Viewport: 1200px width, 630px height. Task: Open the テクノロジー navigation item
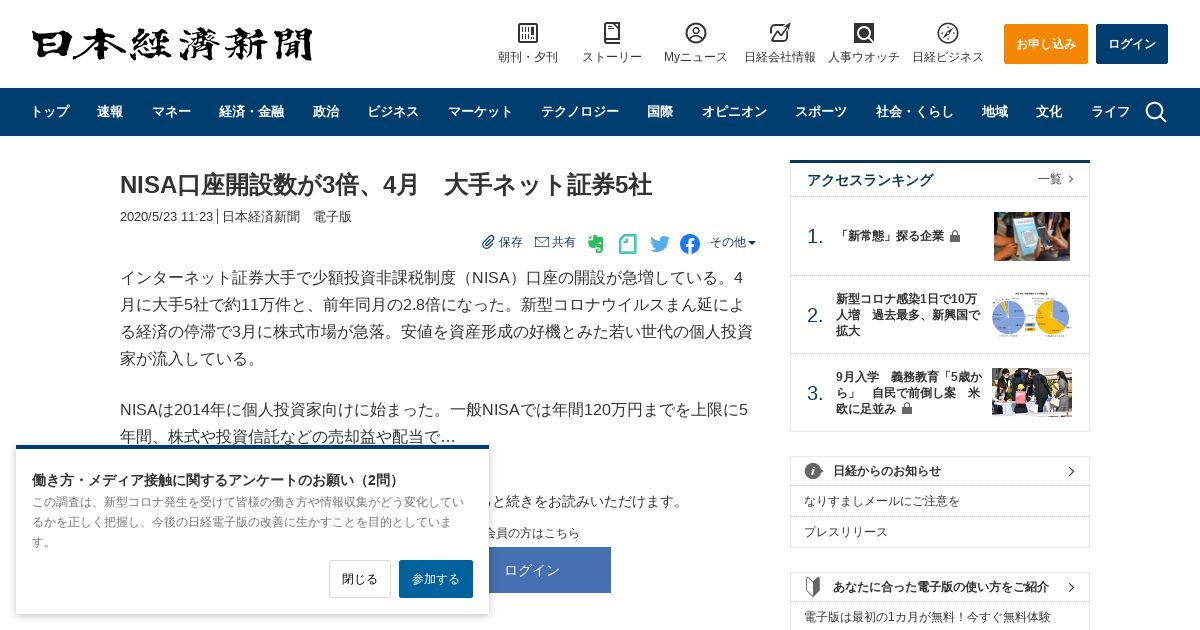click(x=580, y=112)
